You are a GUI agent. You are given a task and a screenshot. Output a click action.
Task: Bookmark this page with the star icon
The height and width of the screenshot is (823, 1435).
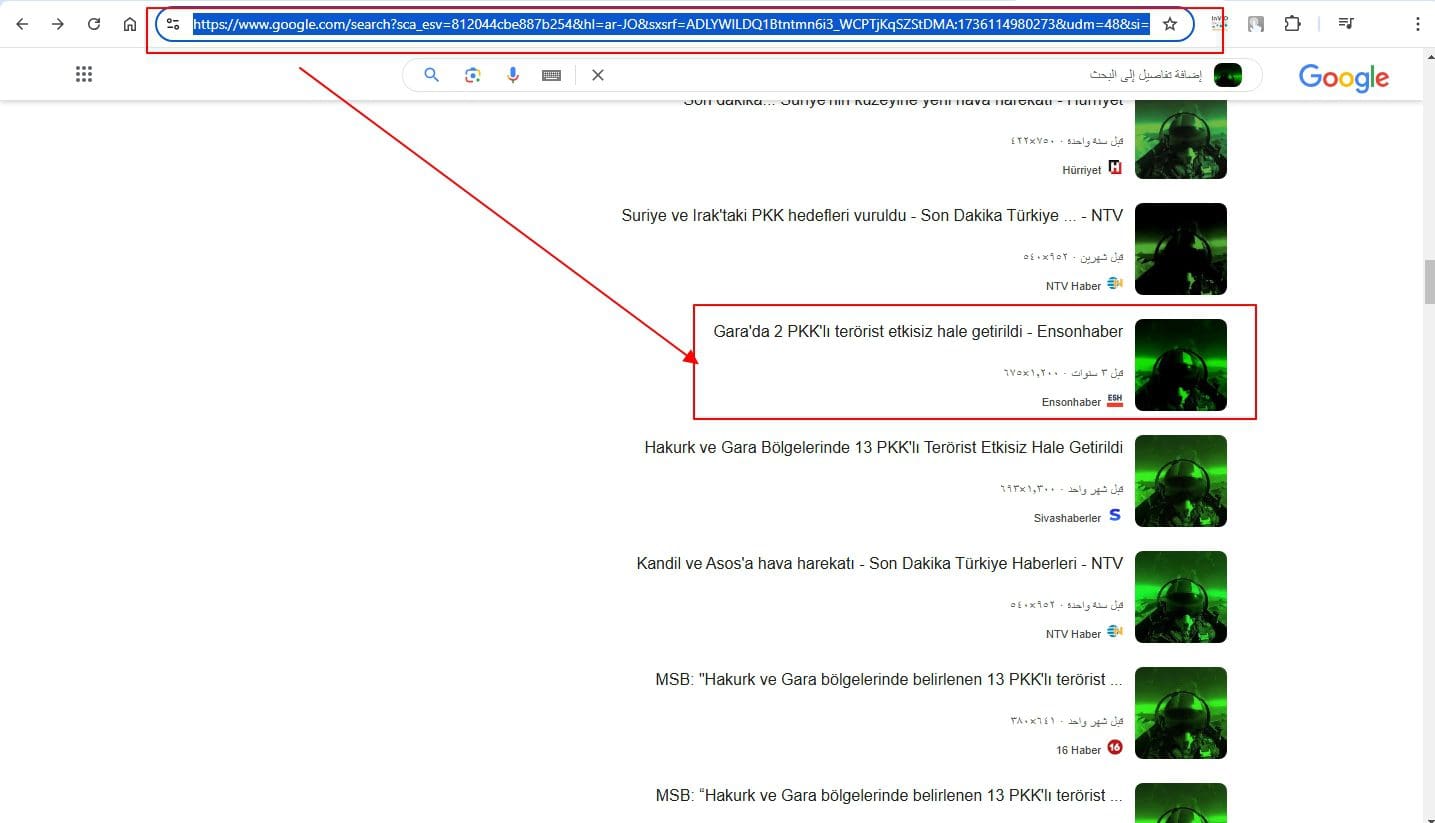(1170, 24)
